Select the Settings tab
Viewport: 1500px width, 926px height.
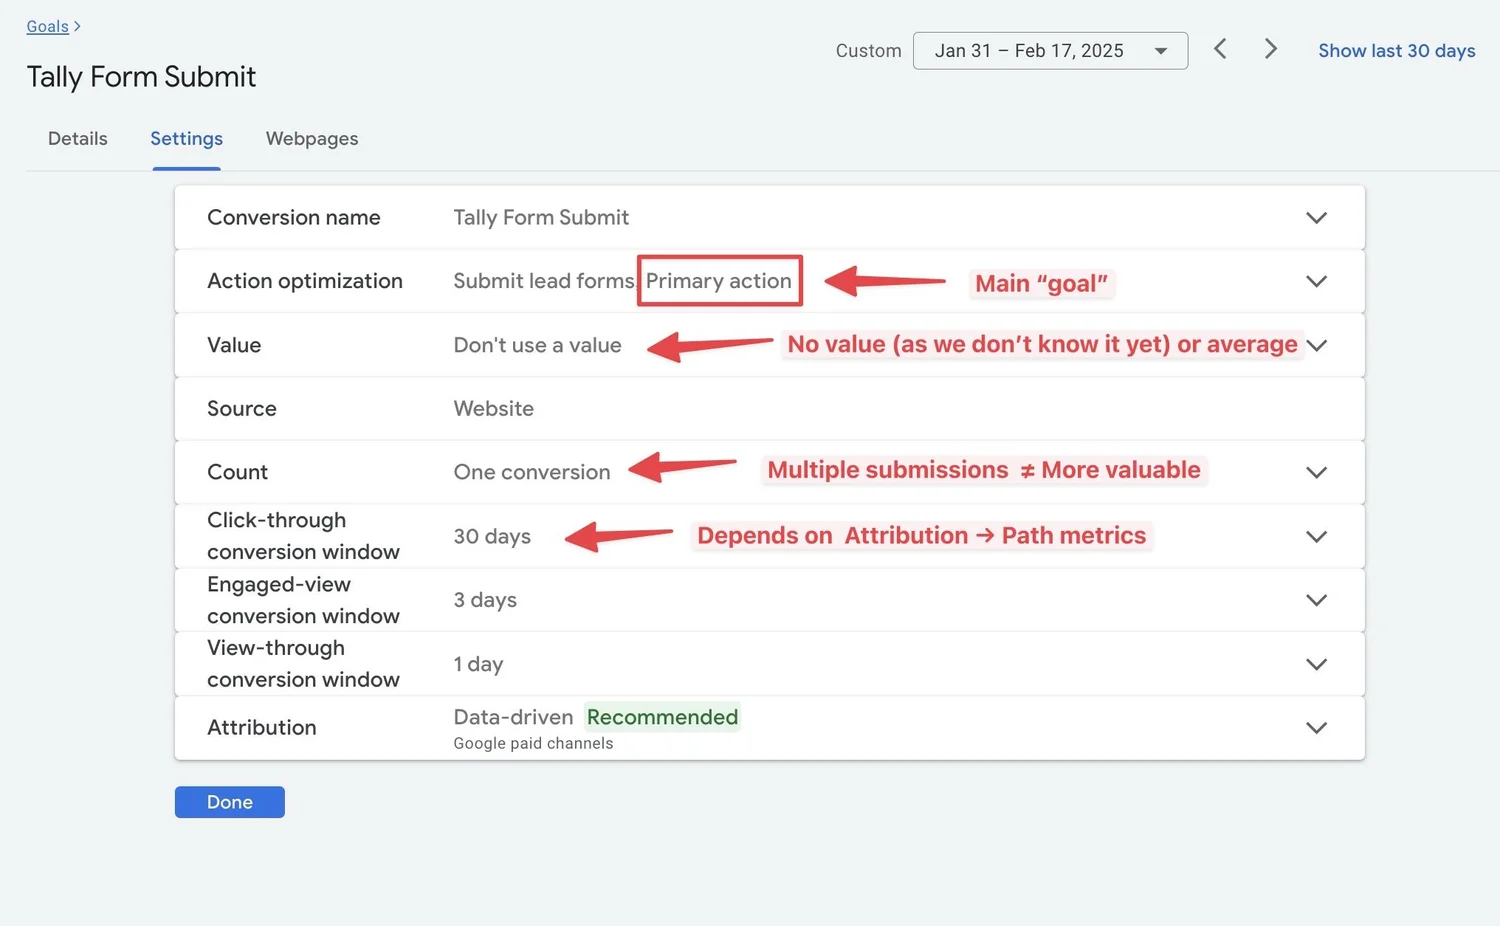tap(186, 138)
